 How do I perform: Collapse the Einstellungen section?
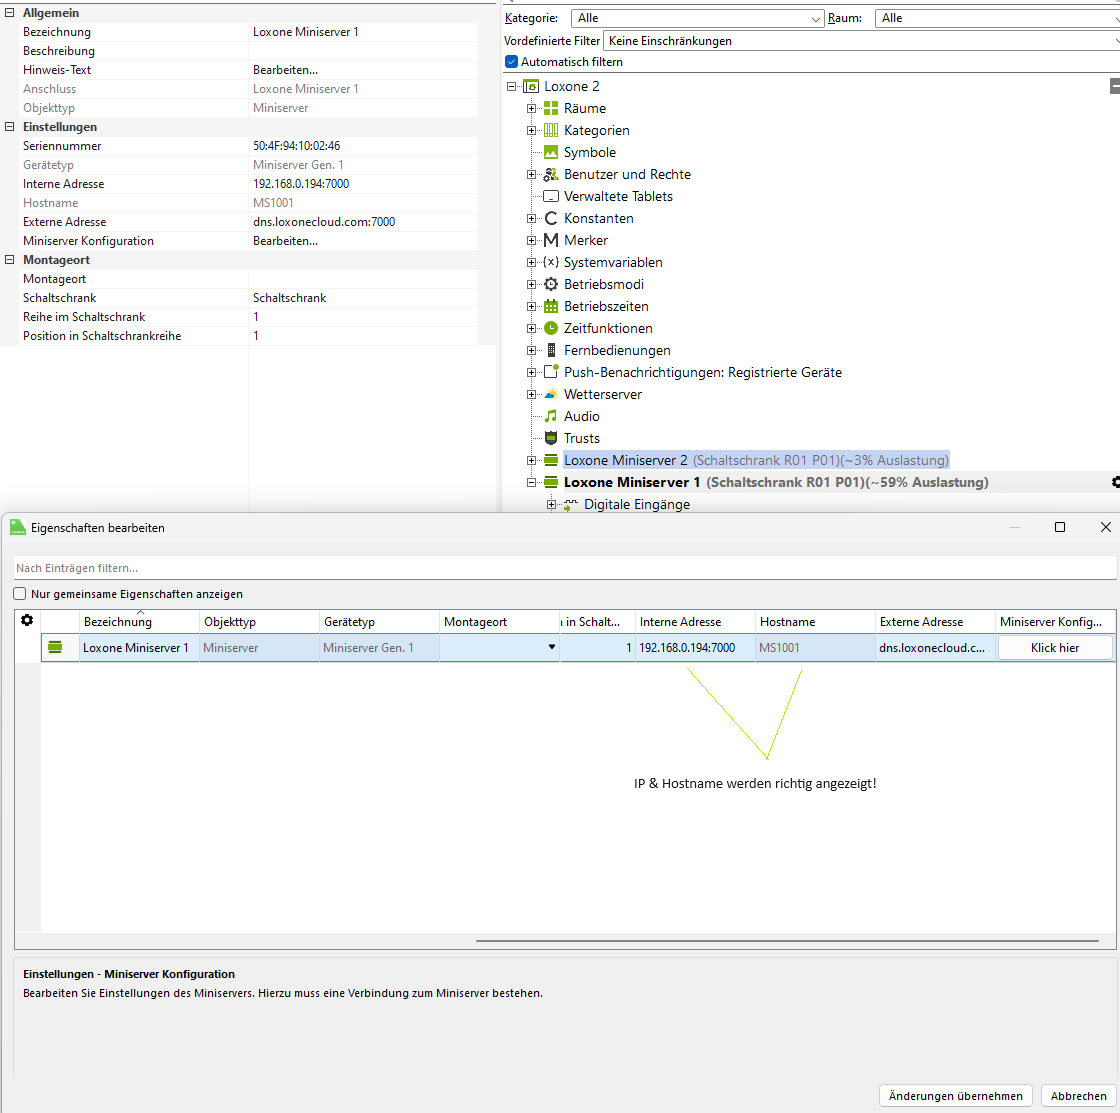(10, 126)
